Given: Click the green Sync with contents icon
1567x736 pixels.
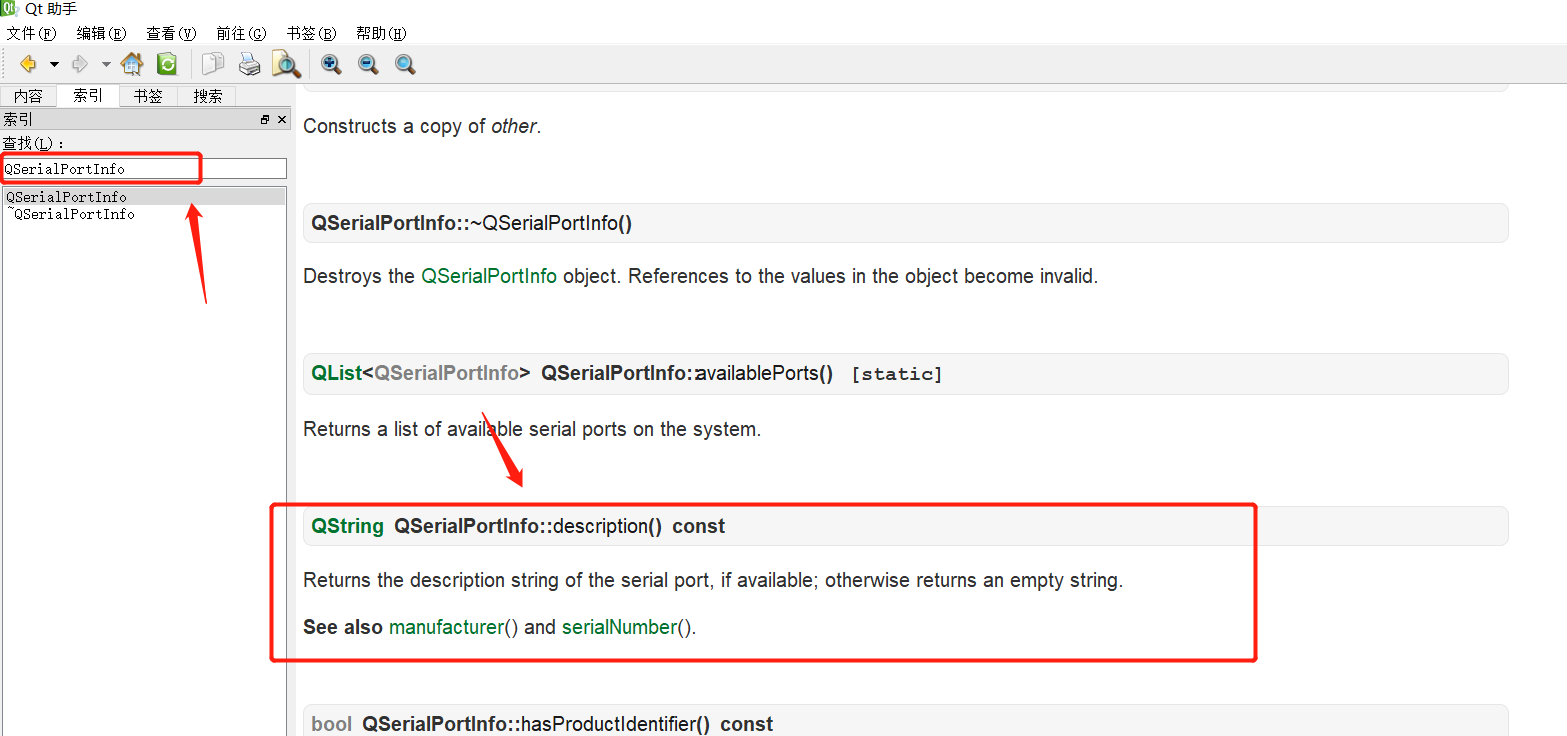Looking at the screenshot, I should tap(167, 64).
